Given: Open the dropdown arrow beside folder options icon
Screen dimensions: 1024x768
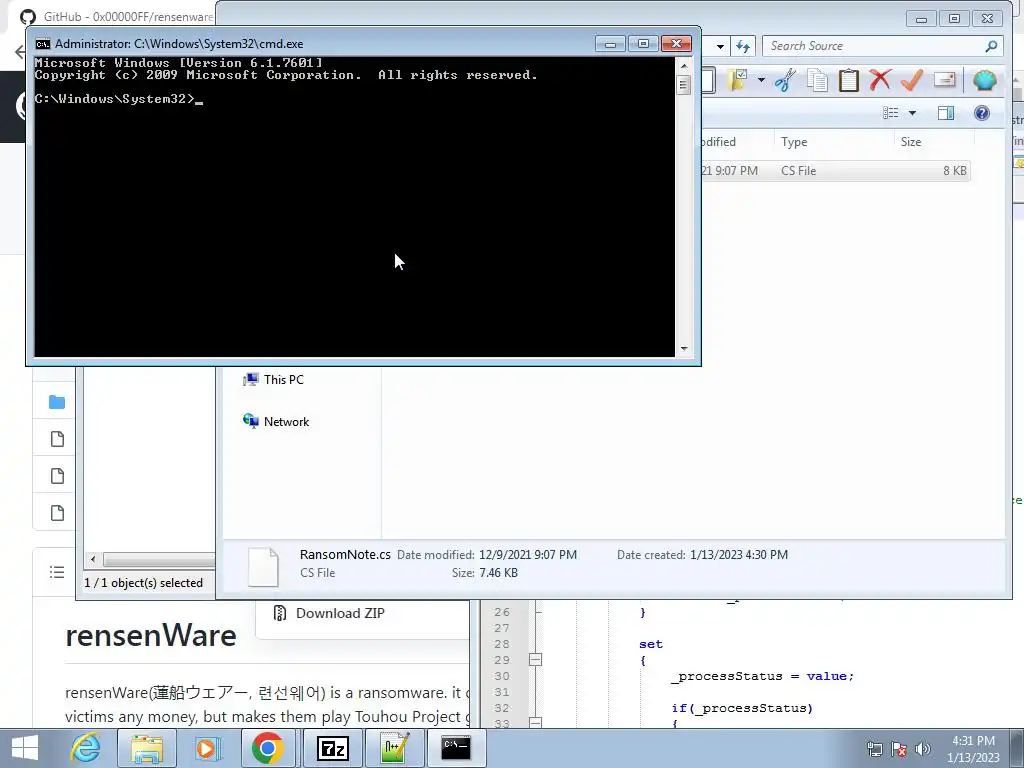Looking at the screenshot, I should click(x=761, y=80).
